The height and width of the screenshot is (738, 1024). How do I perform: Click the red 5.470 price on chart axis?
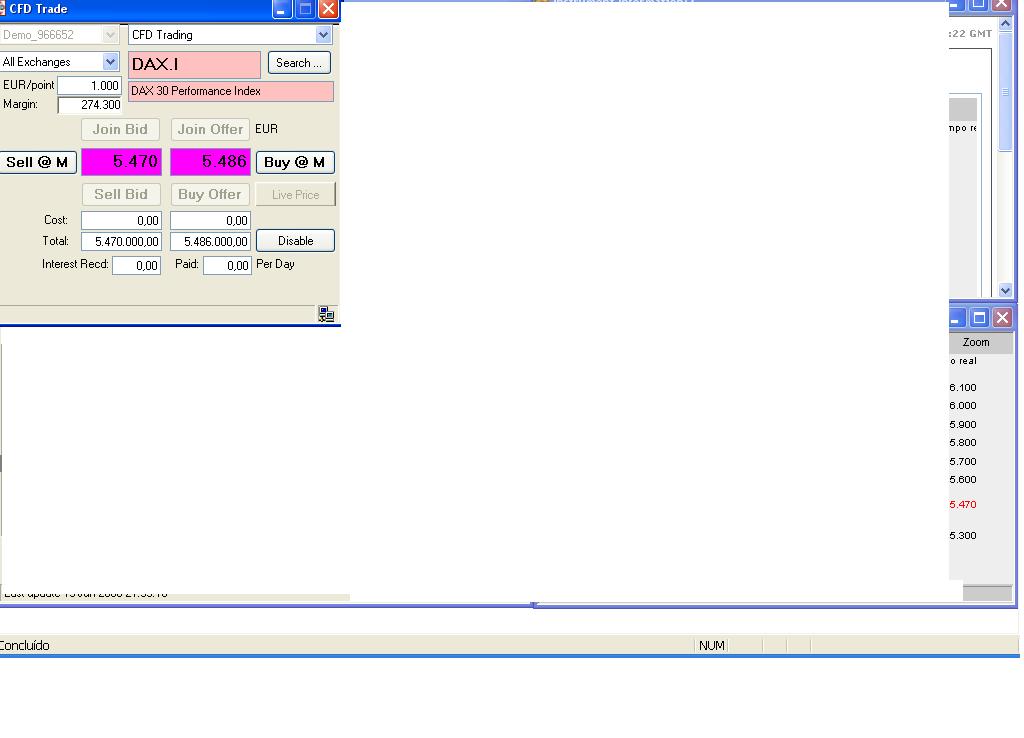(963, 504)
